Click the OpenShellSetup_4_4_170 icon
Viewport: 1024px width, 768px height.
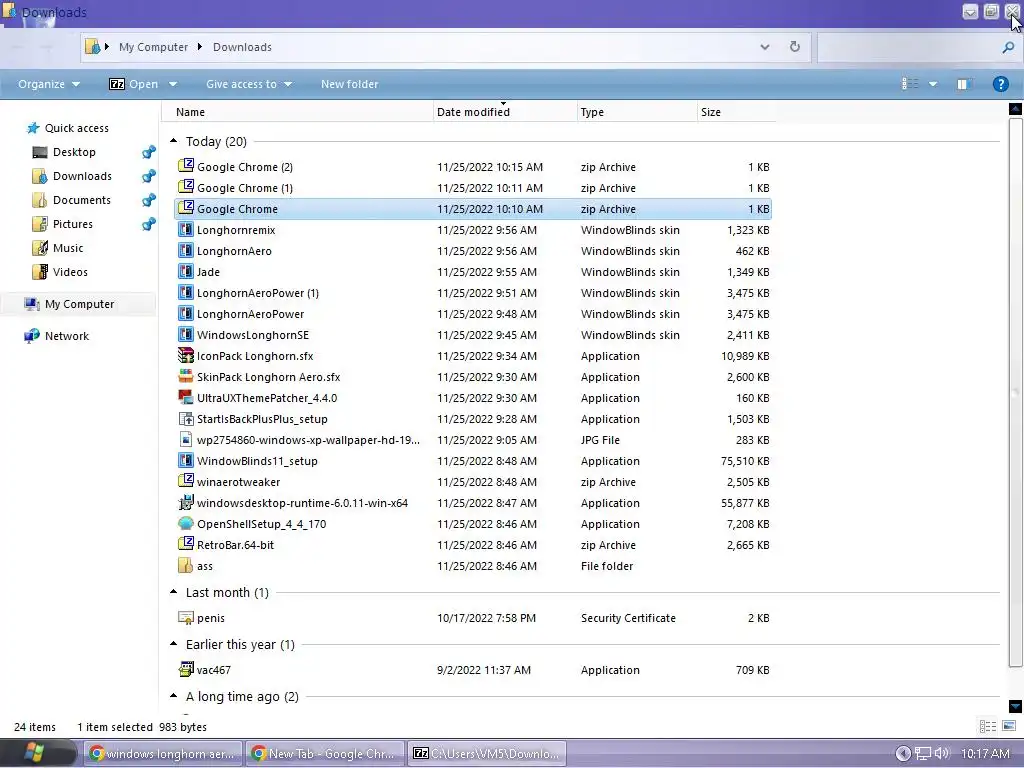coord(186,523)
